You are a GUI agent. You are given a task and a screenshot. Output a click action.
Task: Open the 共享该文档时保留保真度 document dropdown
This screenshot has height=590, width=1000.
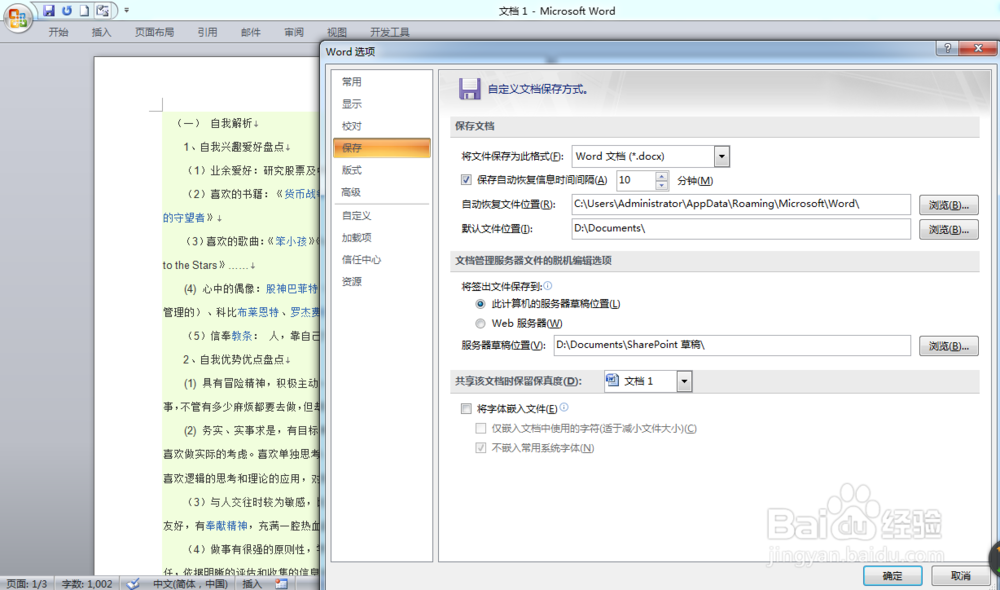click(x=684, y=381)
